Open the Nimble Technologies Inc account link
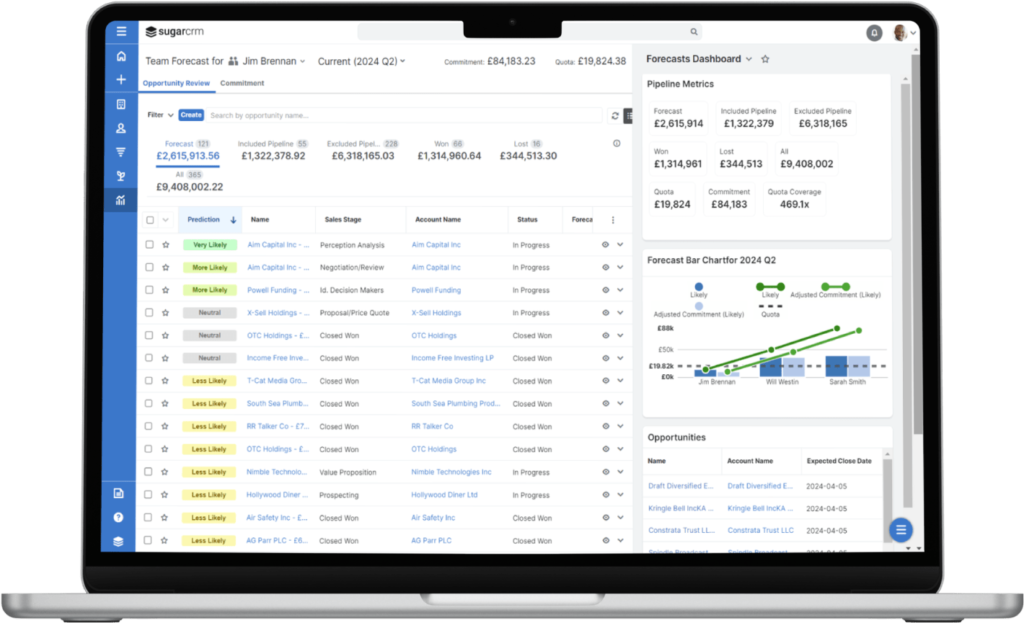This screenshot has width=1024, height=623. pyautogui.click(x=451, y=471)
